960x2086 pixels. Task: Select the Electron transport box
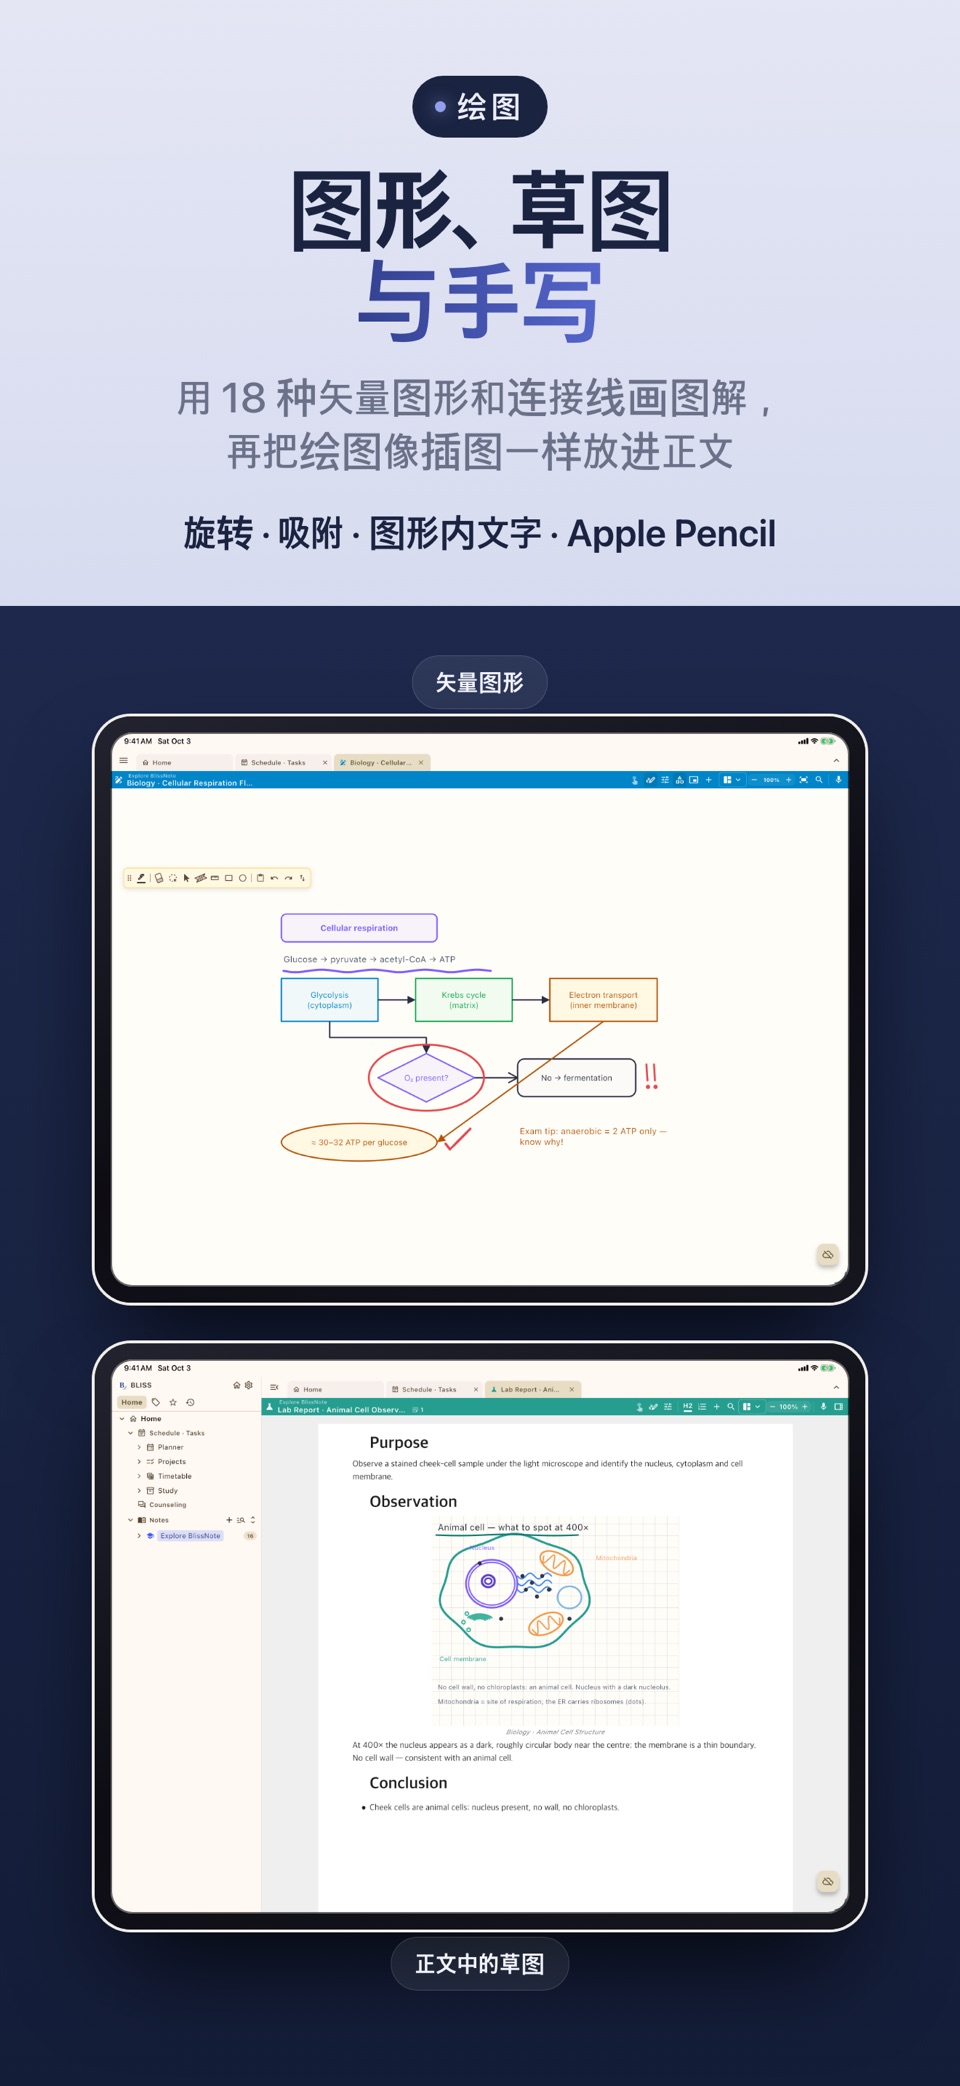pyautogui.click(x=603, y=1000)
